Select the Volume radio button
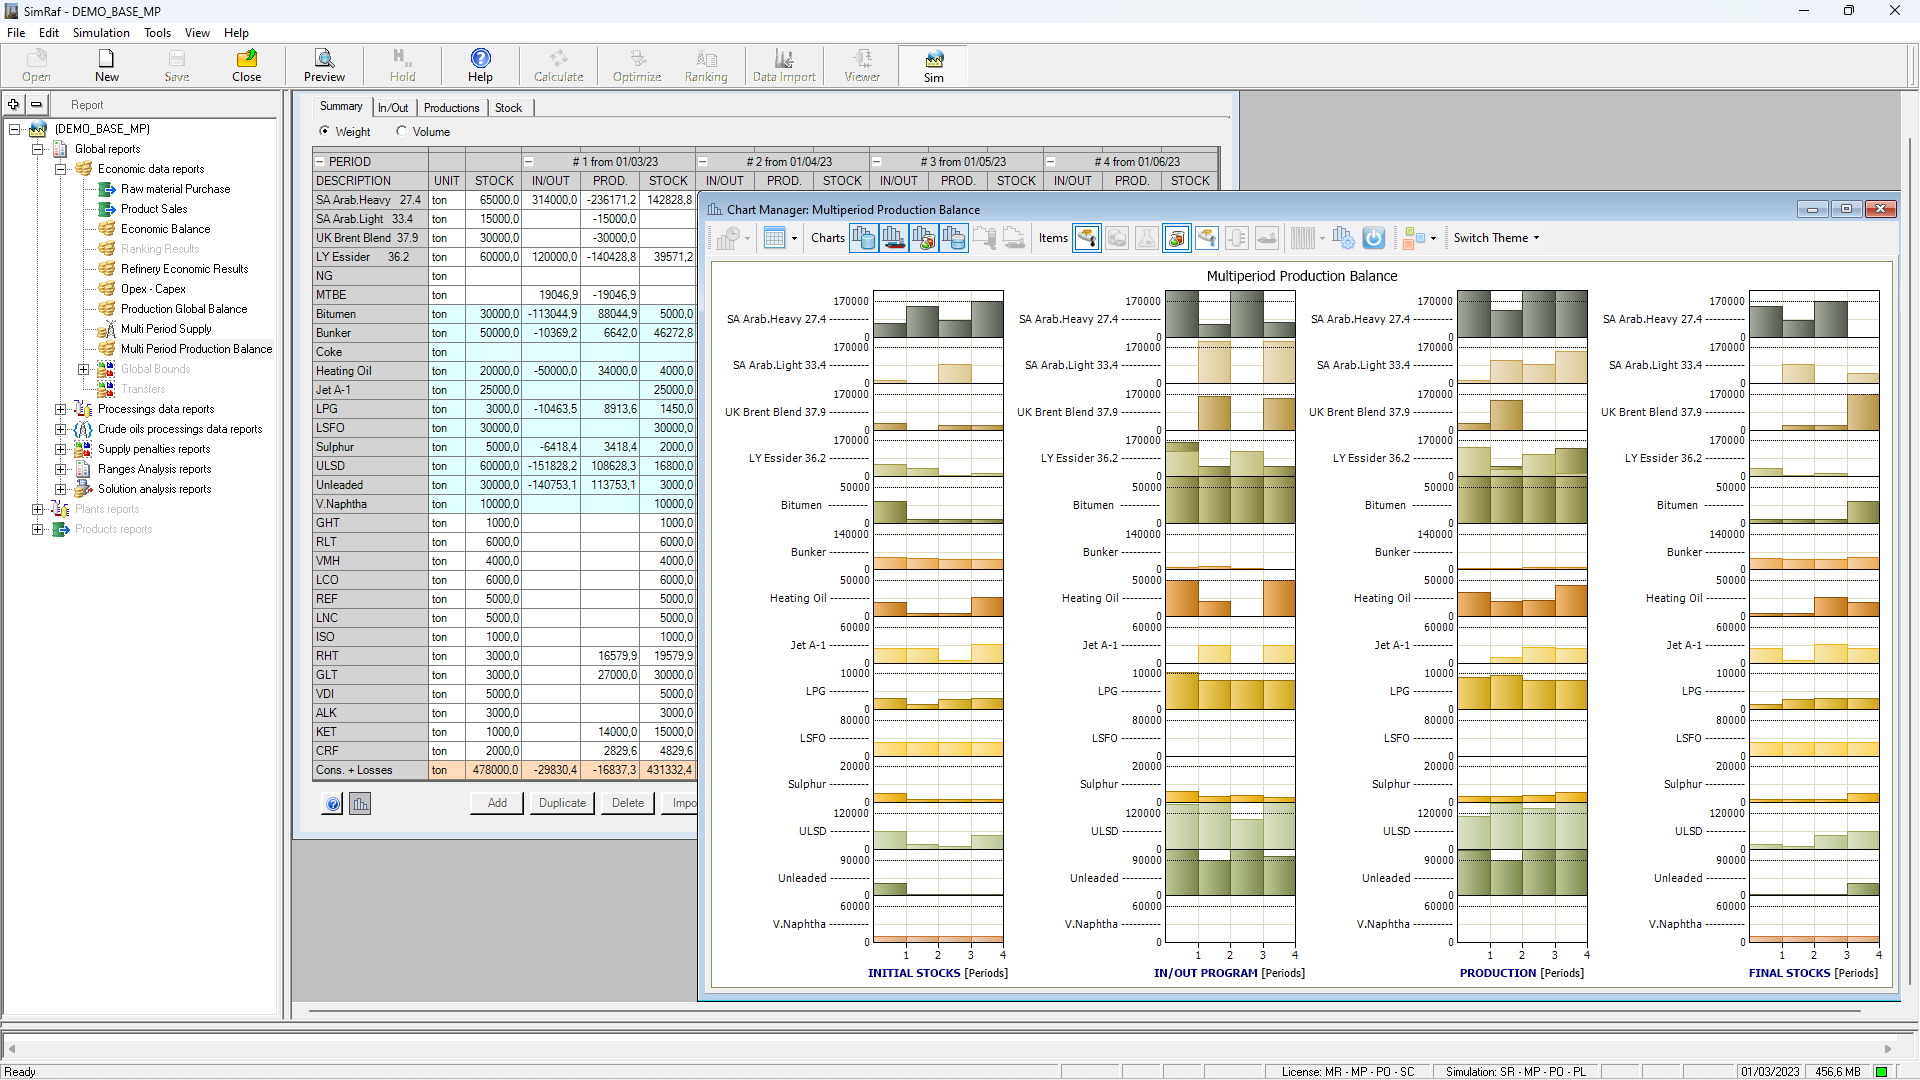The image size is (1920, 1080). coord(402,131)
